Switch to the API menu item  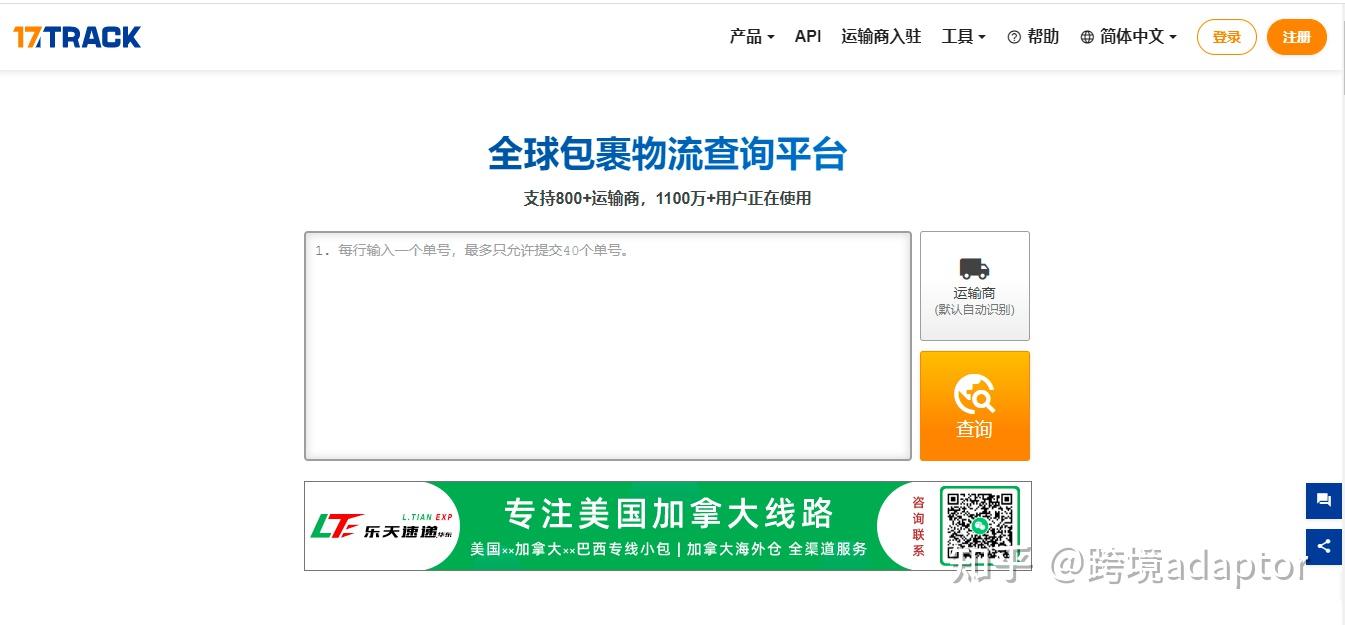pyautogui.click(x=807, y=36)
